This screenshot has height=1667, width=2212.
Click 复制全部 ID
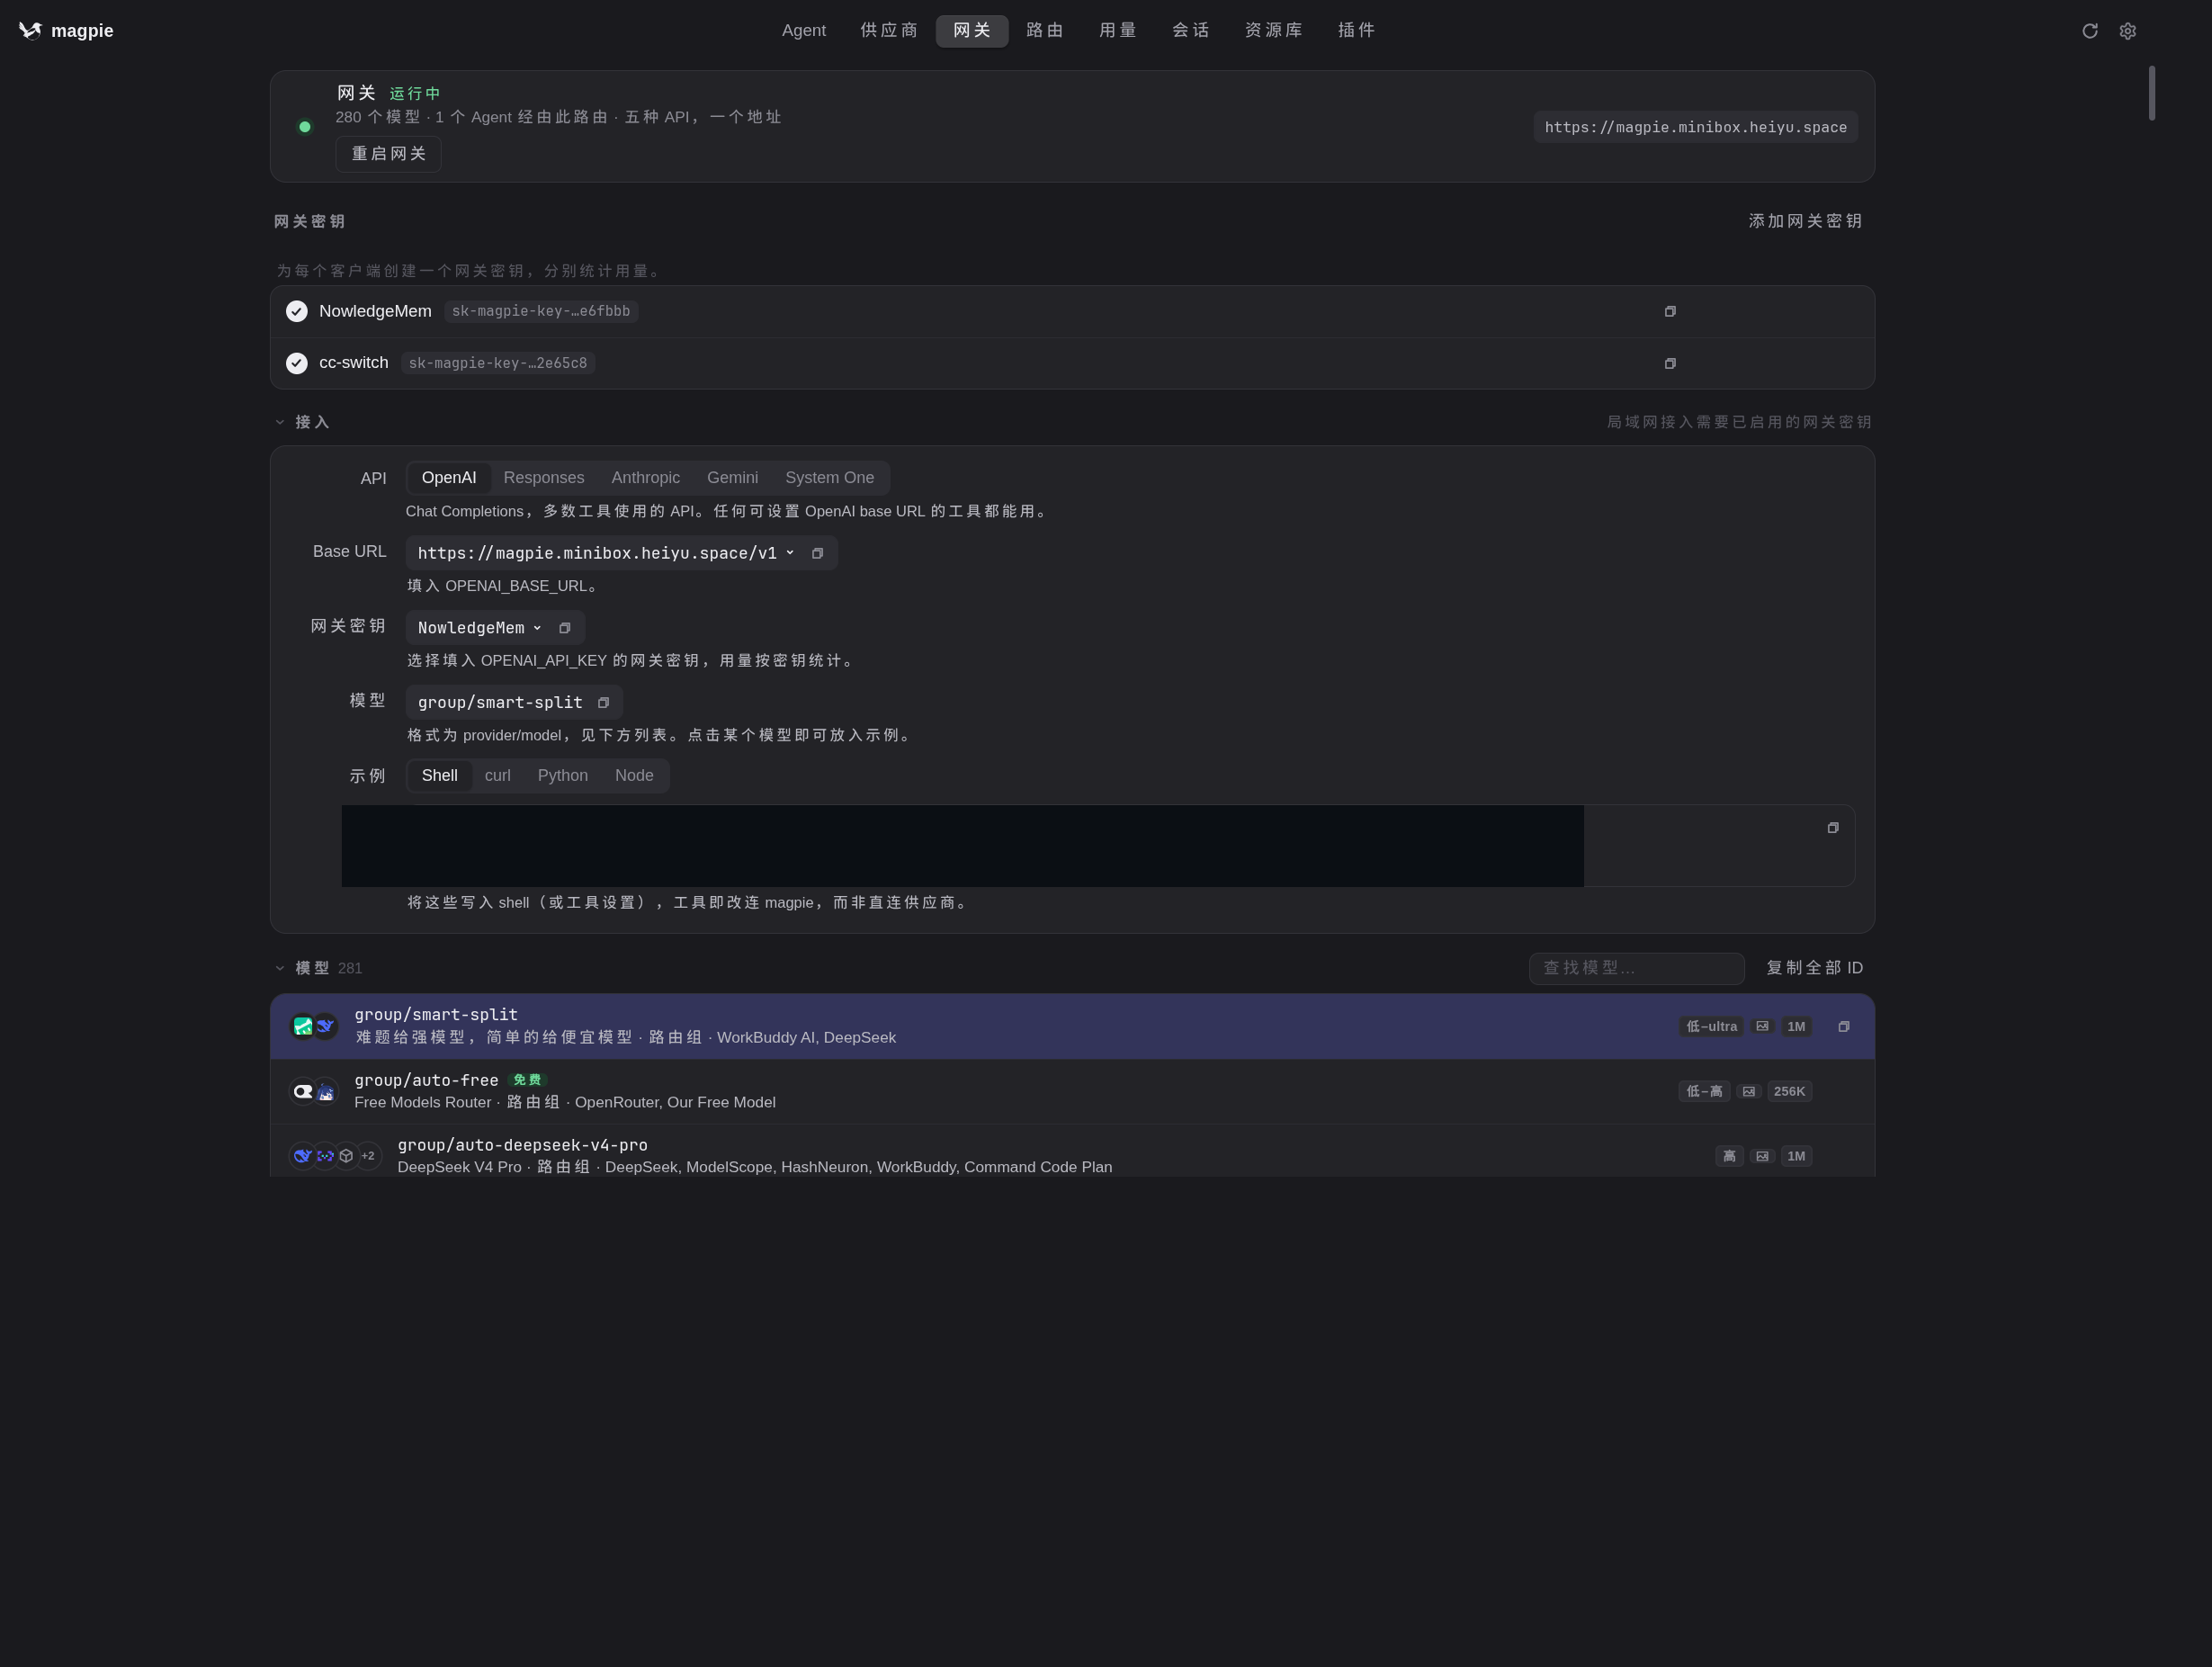click(x=1814, y=968)
